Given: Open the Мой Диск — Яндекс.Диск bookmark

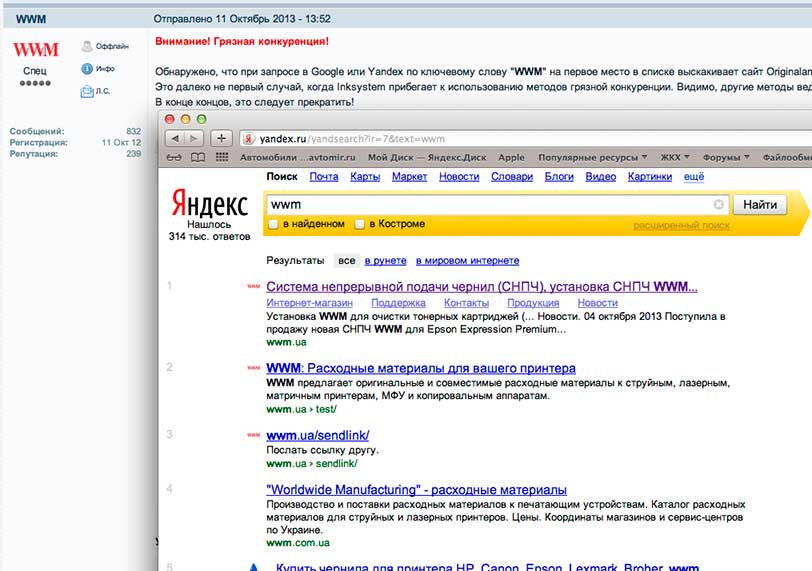Looking at the screenshot, I should point(427,157).
